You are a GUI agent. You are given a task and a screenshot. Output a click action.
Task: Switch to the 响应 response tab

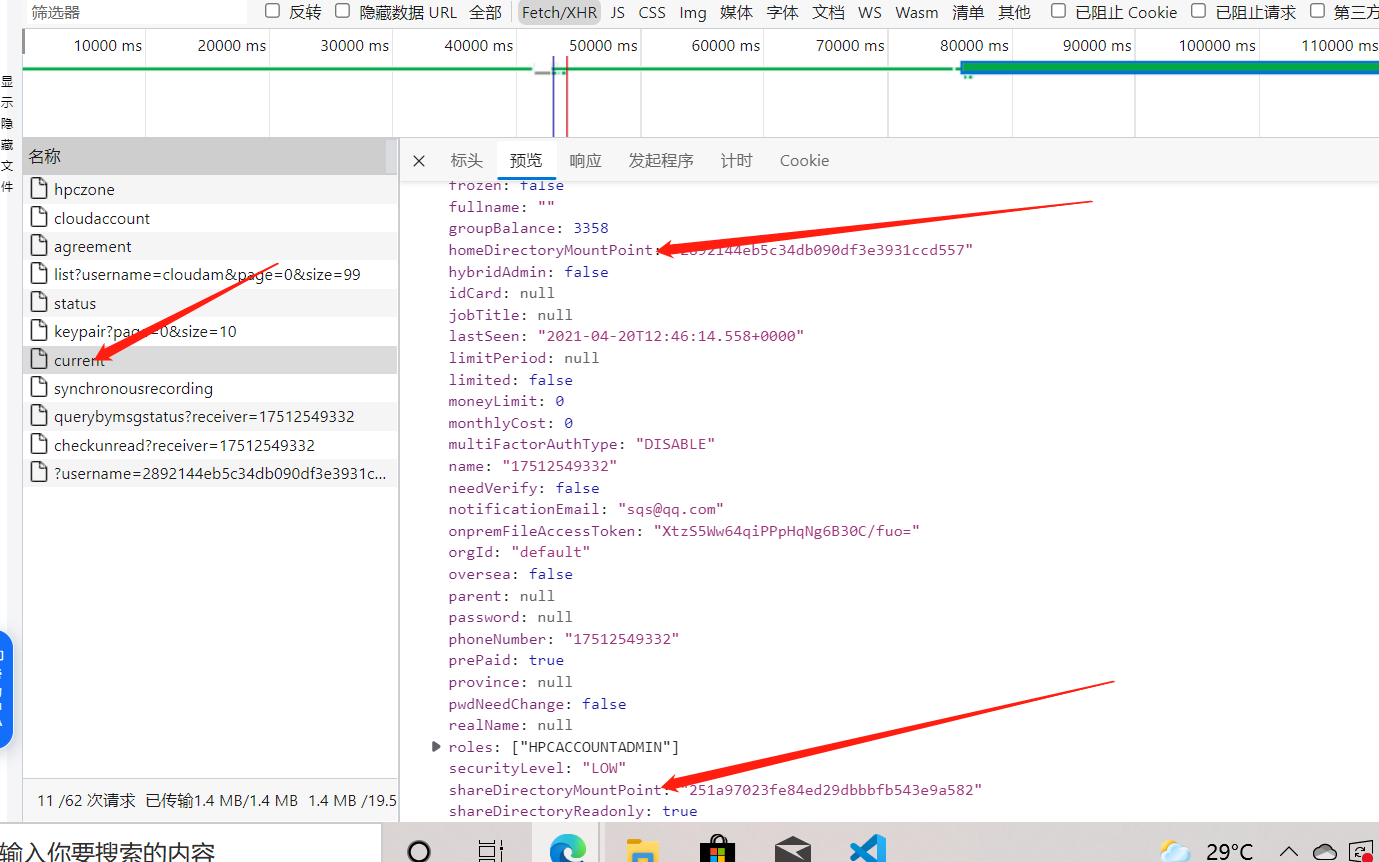585,161
